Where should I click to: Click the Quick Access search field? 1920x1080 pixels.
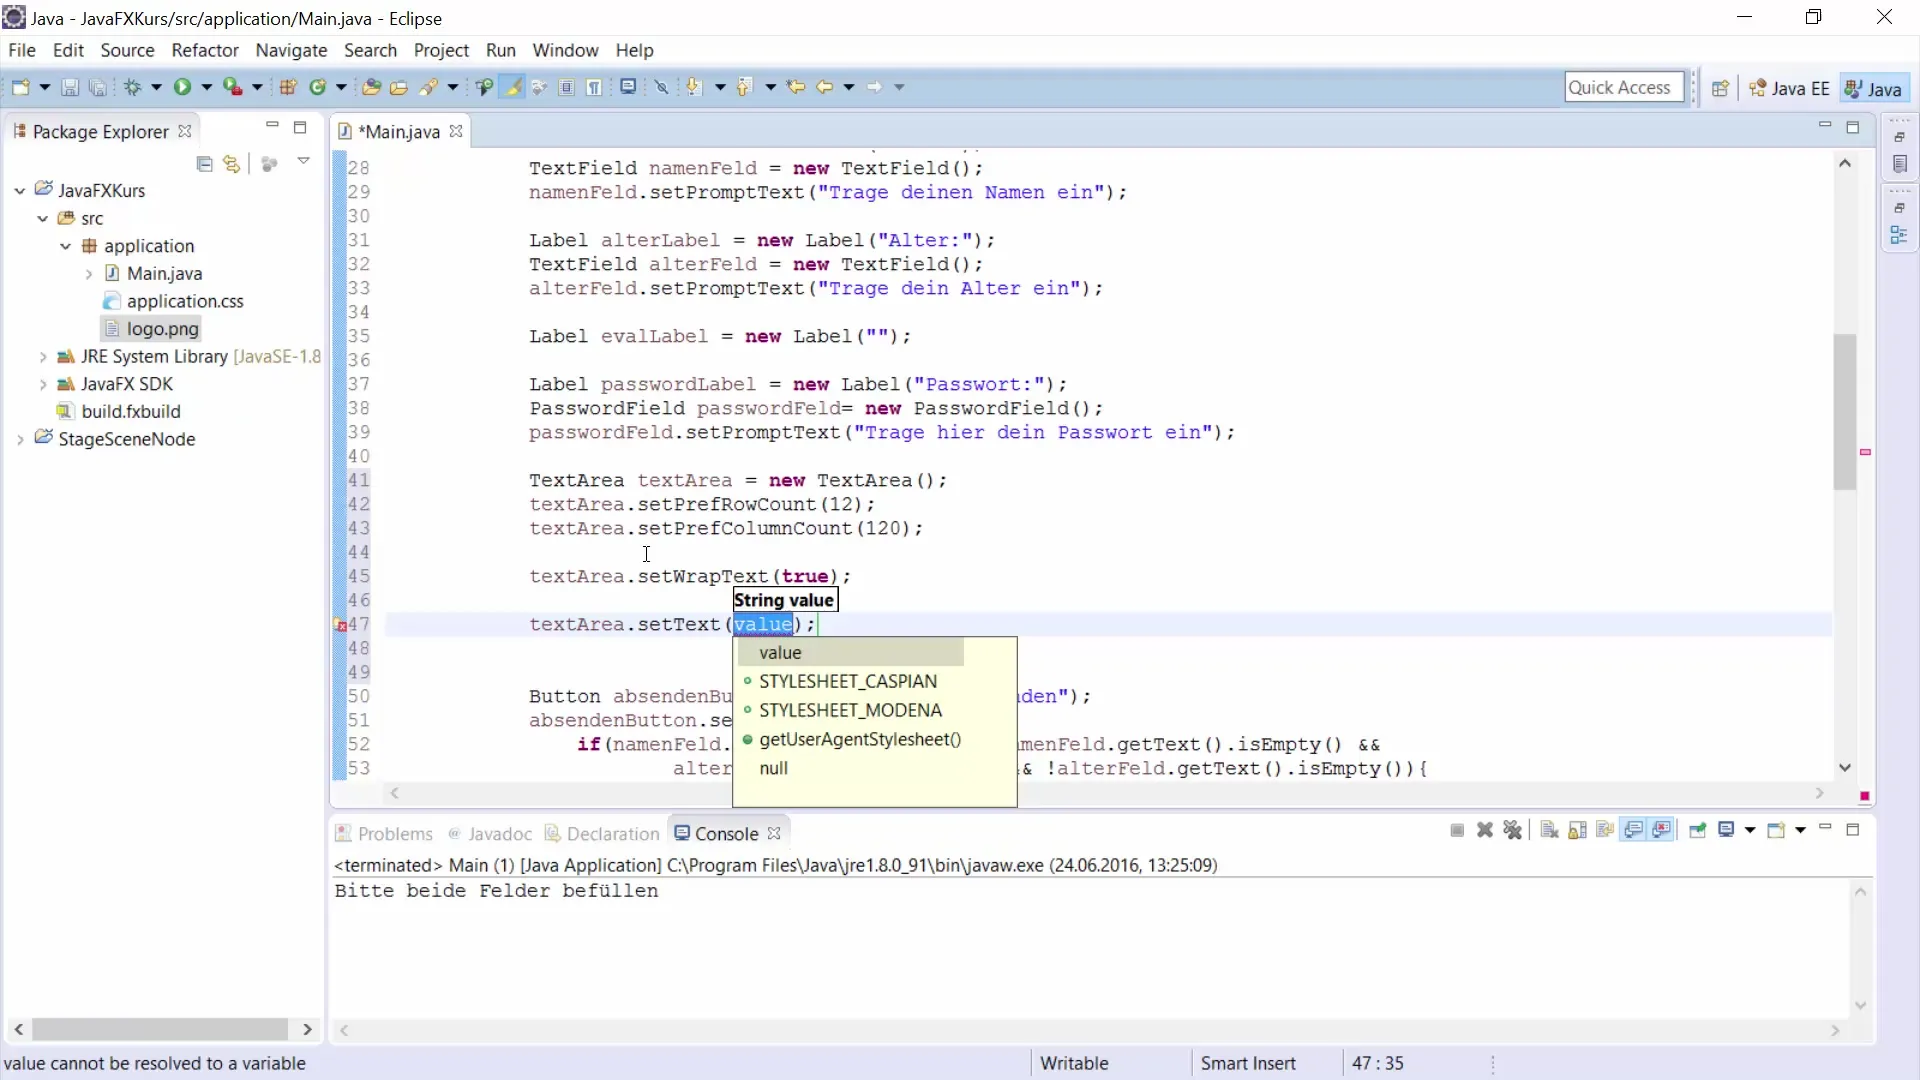pyautogui.click(x=1624, y=87)
